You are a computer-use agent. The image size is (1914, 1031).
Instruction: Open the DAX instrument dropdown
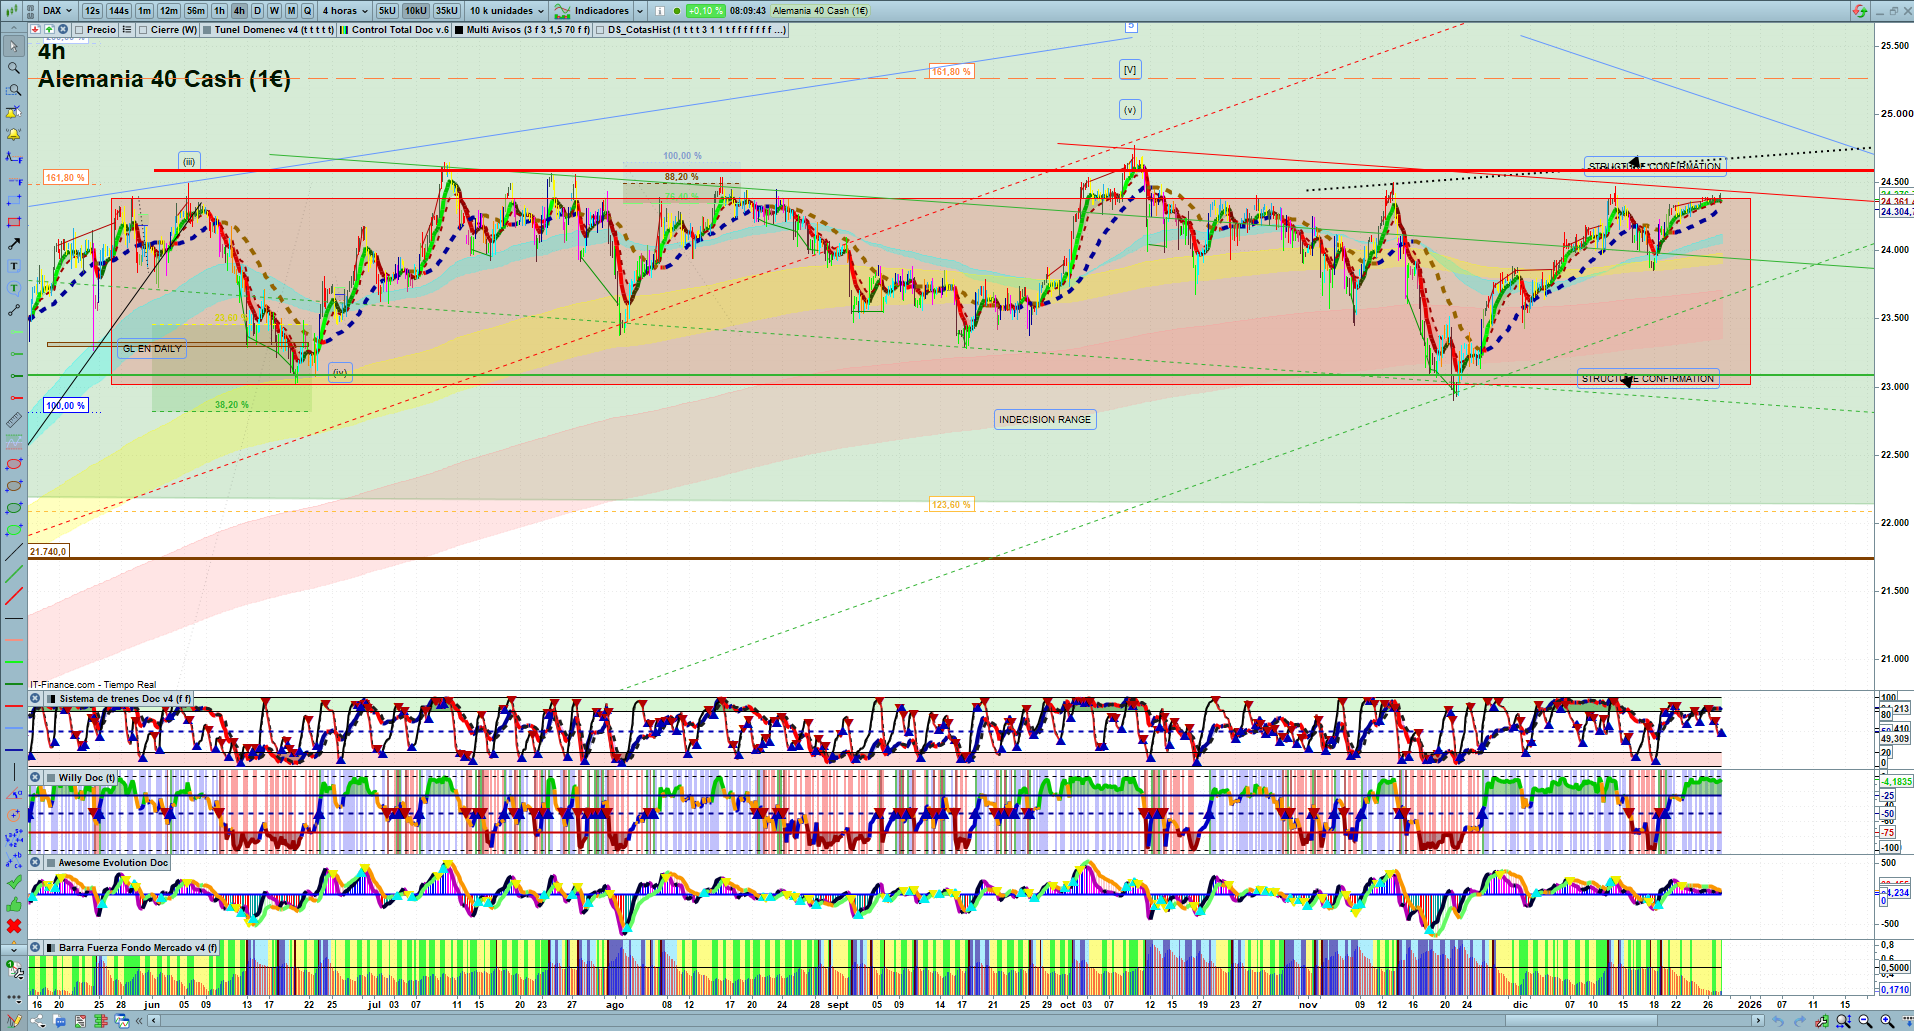pyautogui.click(x=56, y=11)
